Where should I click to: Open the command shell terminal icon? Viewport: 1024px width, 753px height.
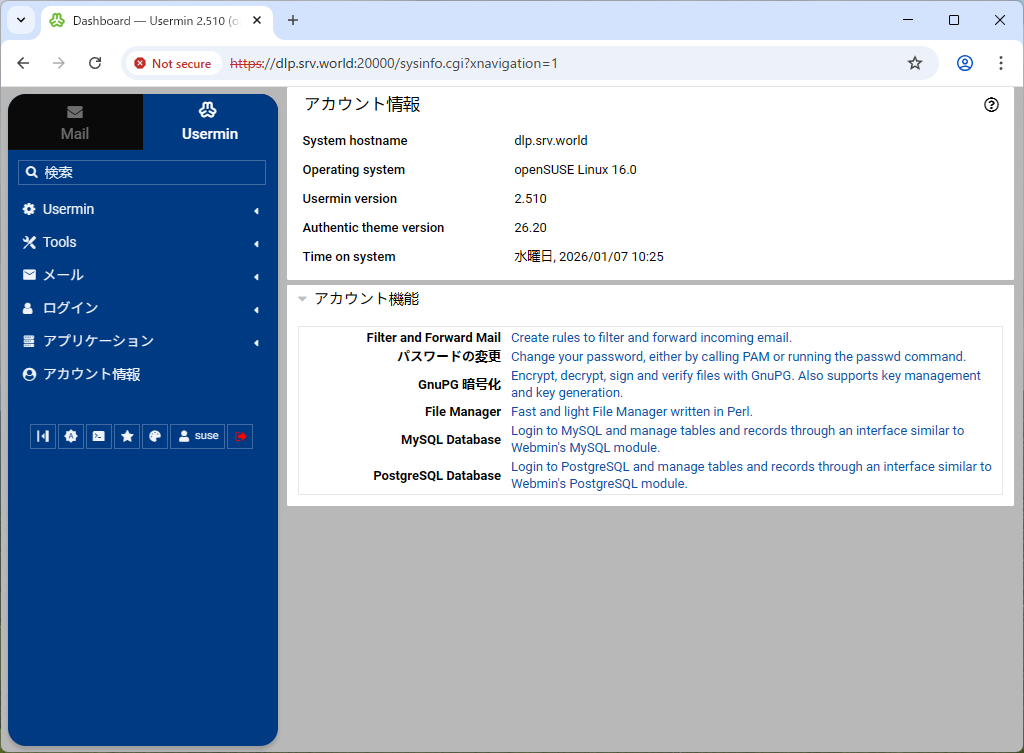tap(99, 436)
